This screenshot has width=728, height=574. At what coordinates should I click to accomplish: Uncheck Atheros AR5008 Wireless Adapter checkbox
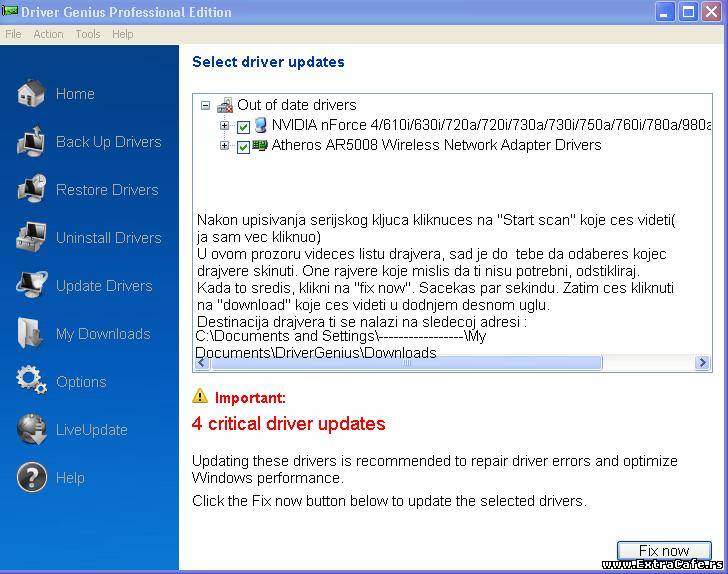click(243, 147)
